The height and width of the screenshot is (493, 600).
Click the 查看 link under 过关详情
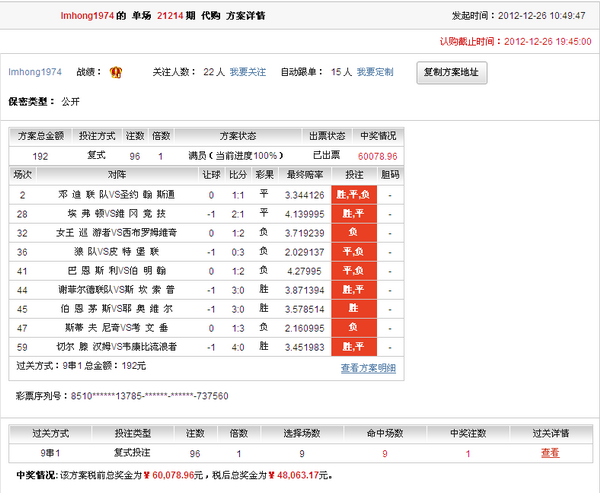(550, 453)
